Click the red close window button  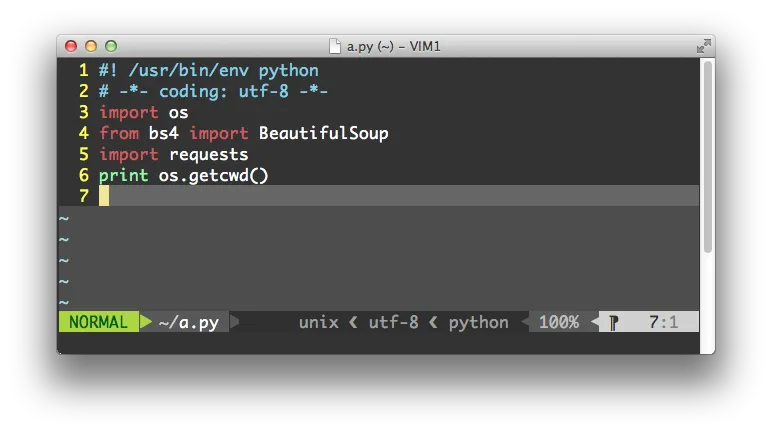(x=71, y=46)
